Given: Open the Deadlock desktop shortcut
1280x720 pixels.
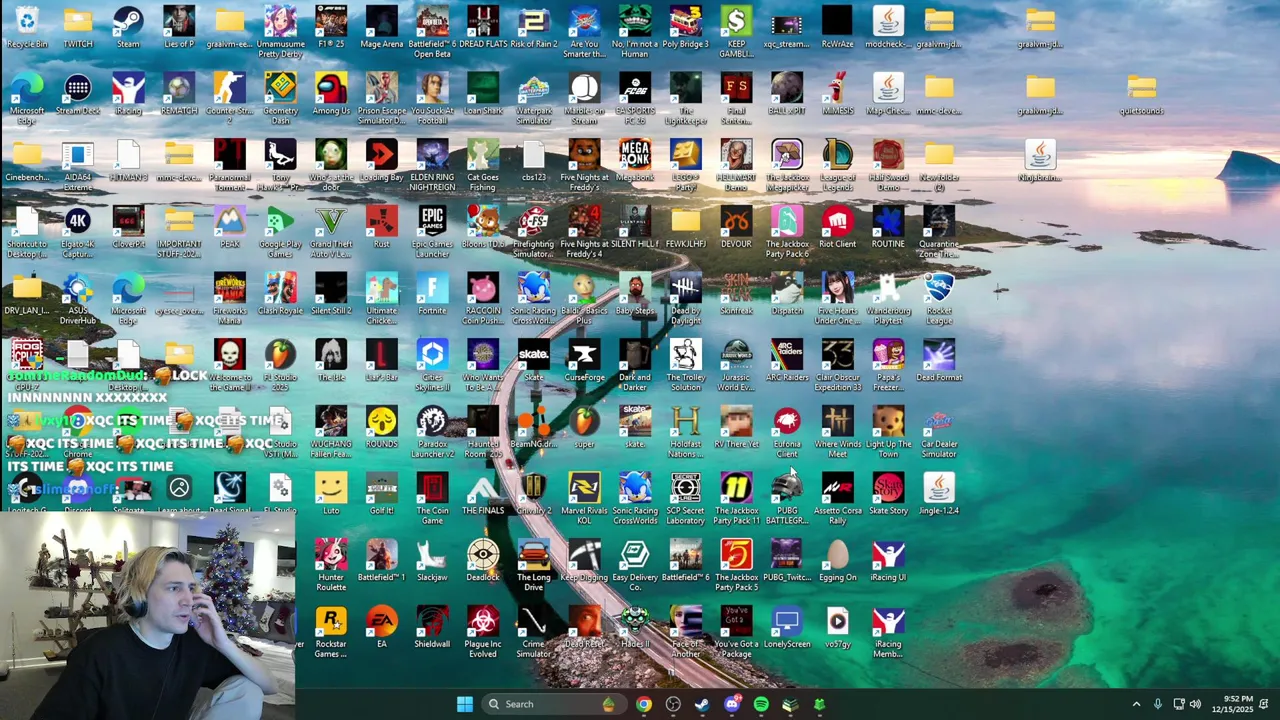Looking at the screenshot, I should (483, 561).
